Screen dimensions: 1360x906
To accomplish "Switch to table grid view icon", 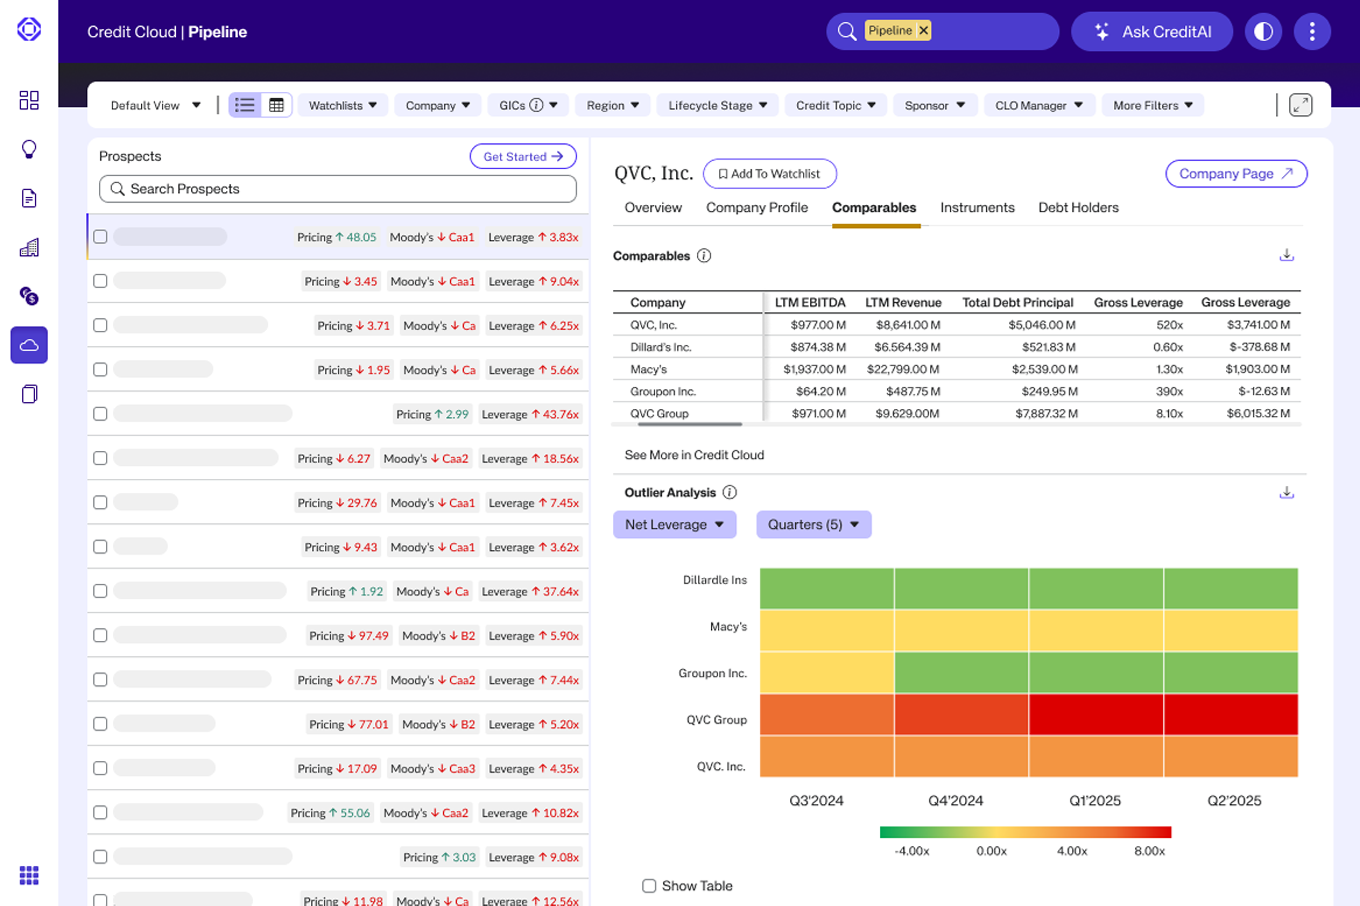I will (x=277, y=105).
